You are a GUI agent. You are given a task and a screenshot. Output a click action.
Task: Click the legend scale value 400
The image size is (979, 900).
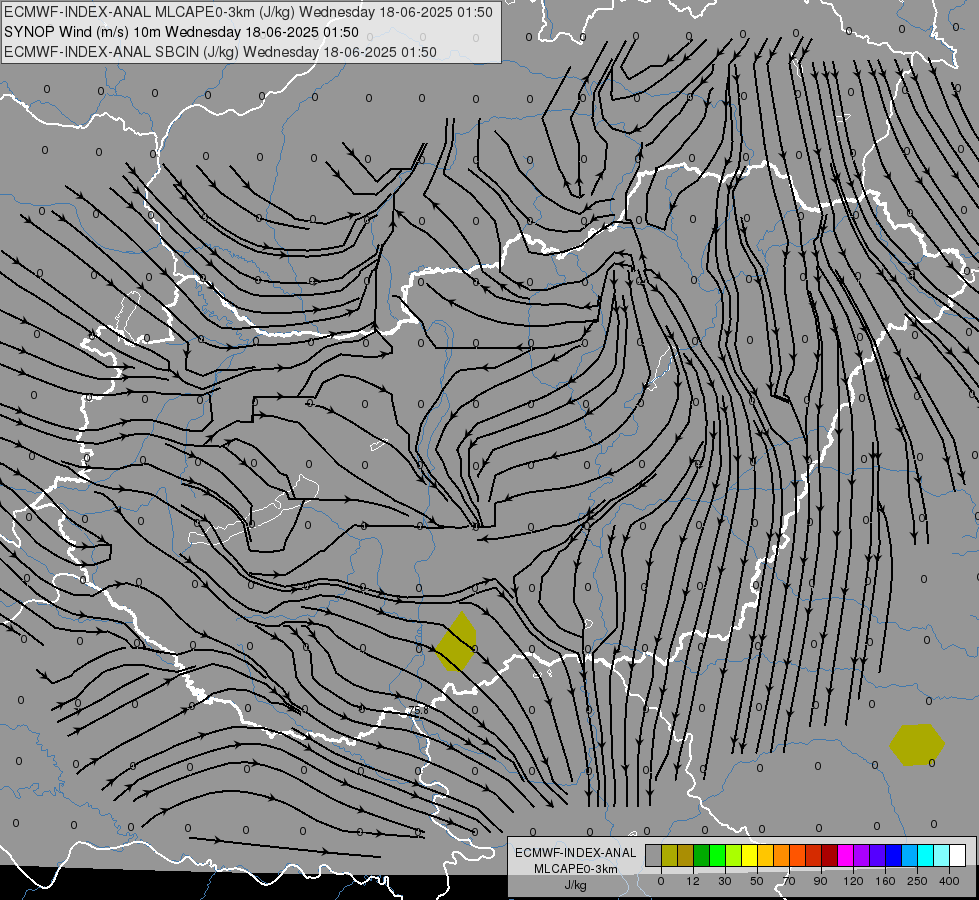(x=949, y=881)
